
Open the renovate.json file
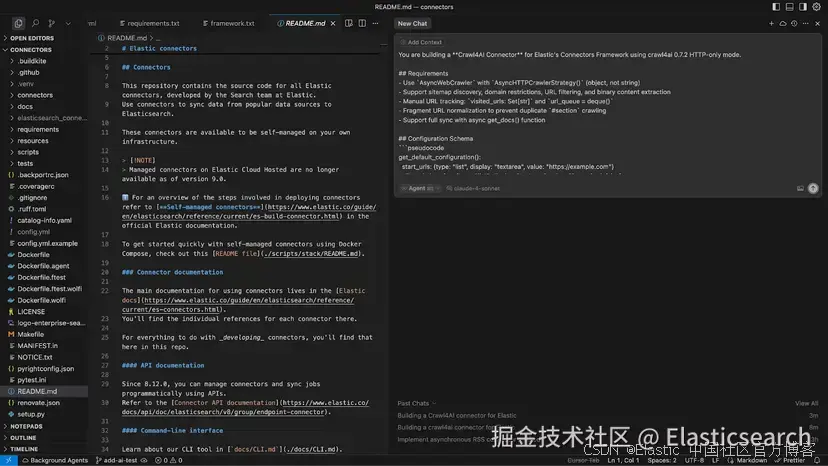[44, 403]
